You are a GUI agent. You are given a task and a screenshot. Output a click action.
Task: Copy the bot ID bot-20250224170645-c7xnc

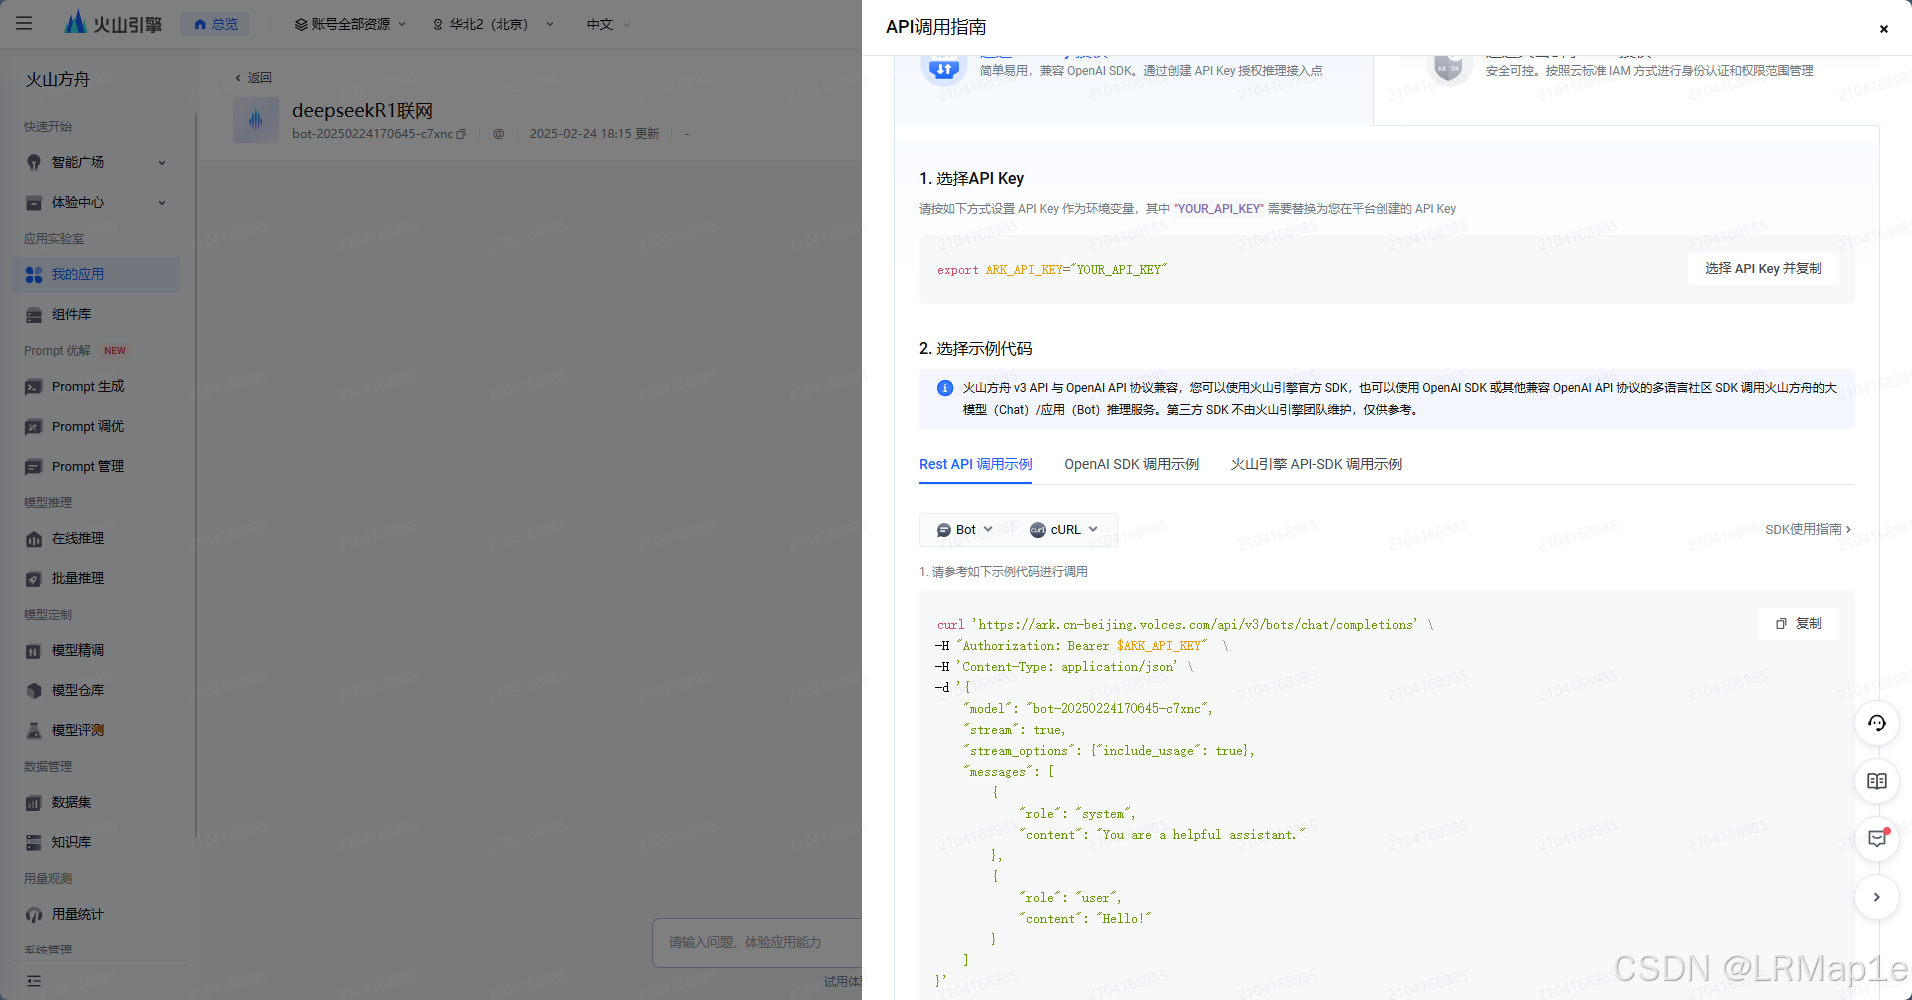click(x=461, y=134)
